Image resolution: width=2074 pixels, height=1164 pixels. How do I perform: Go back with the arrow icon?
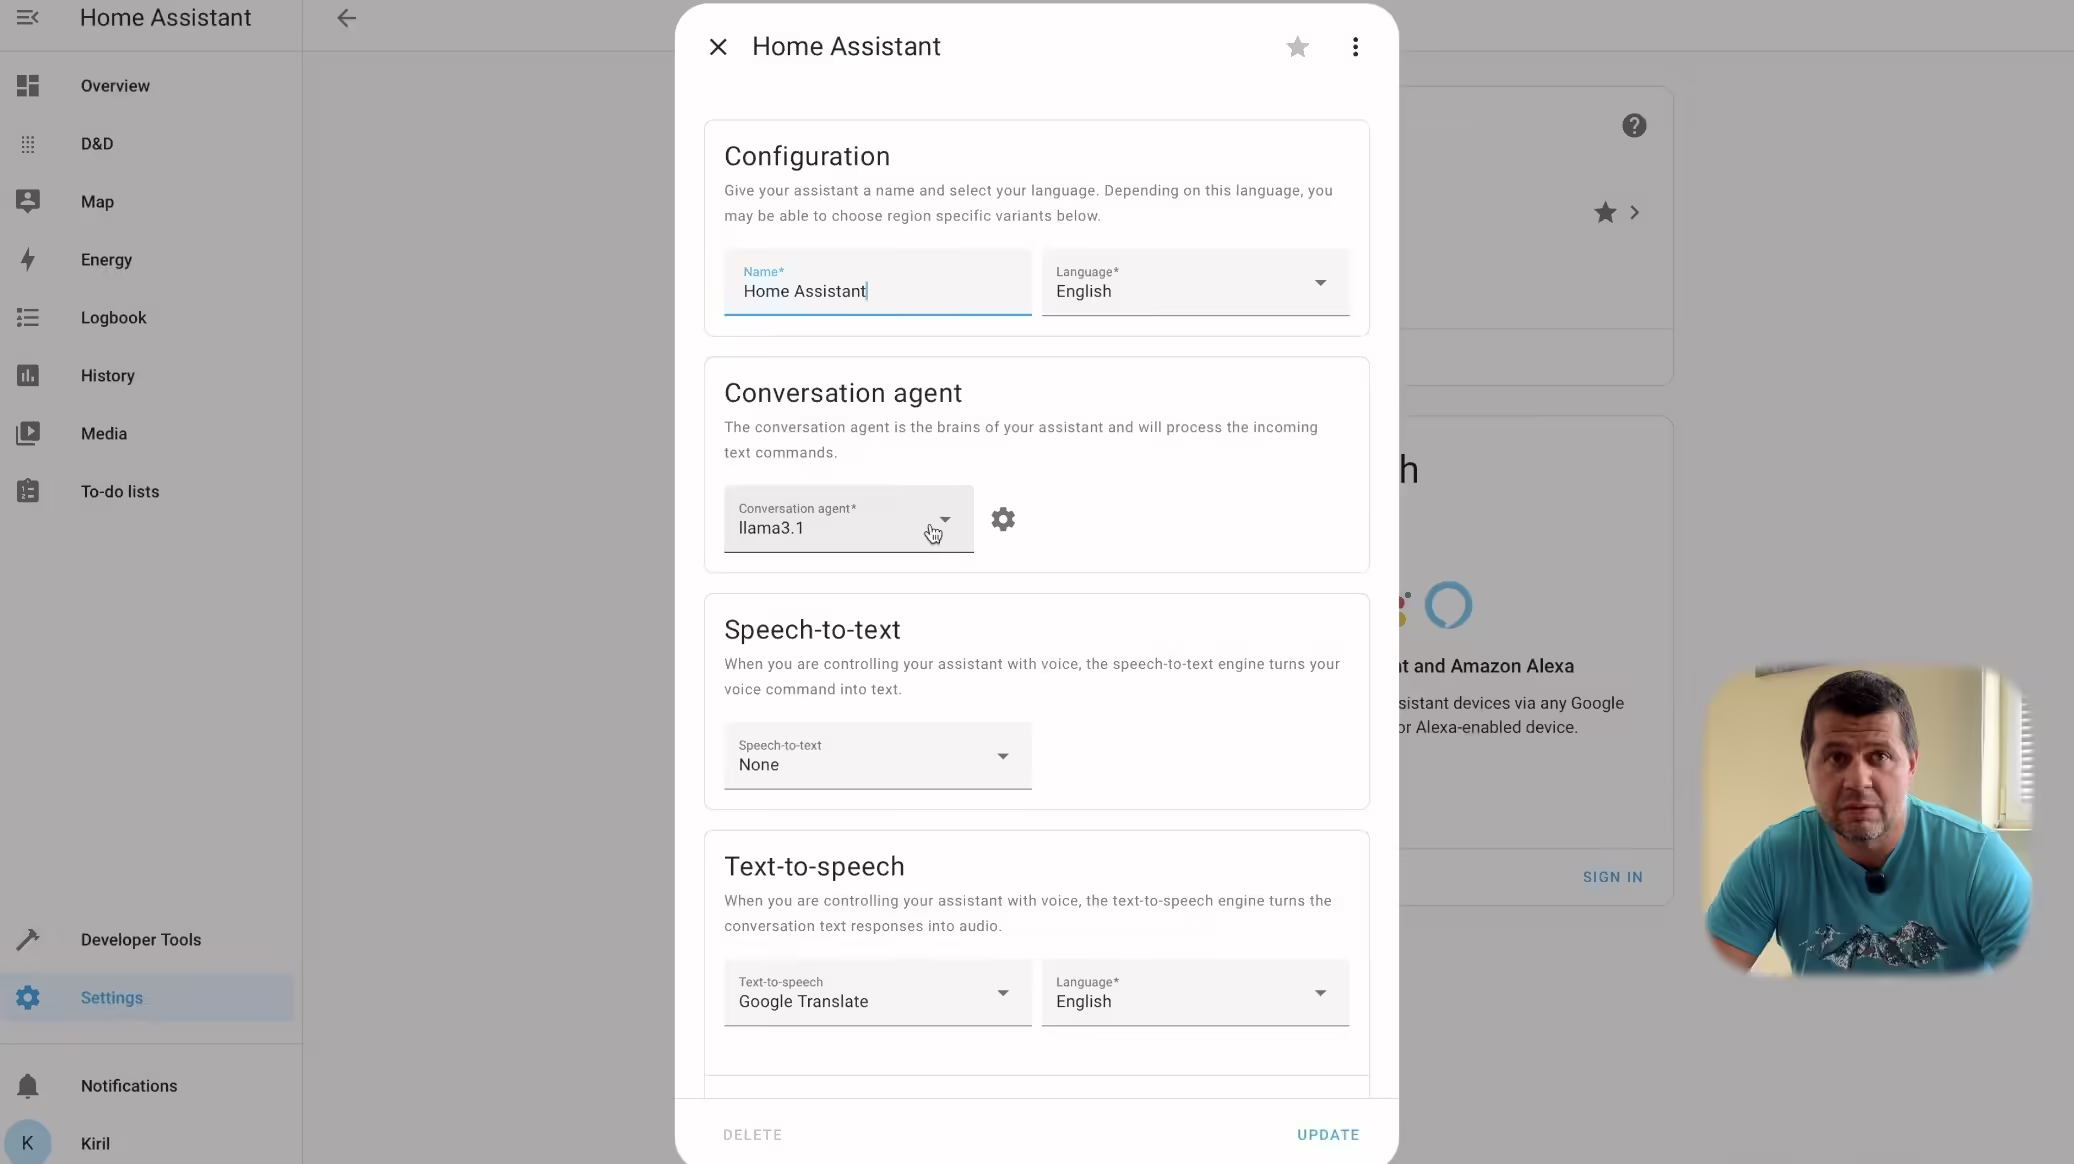point(346,18)
